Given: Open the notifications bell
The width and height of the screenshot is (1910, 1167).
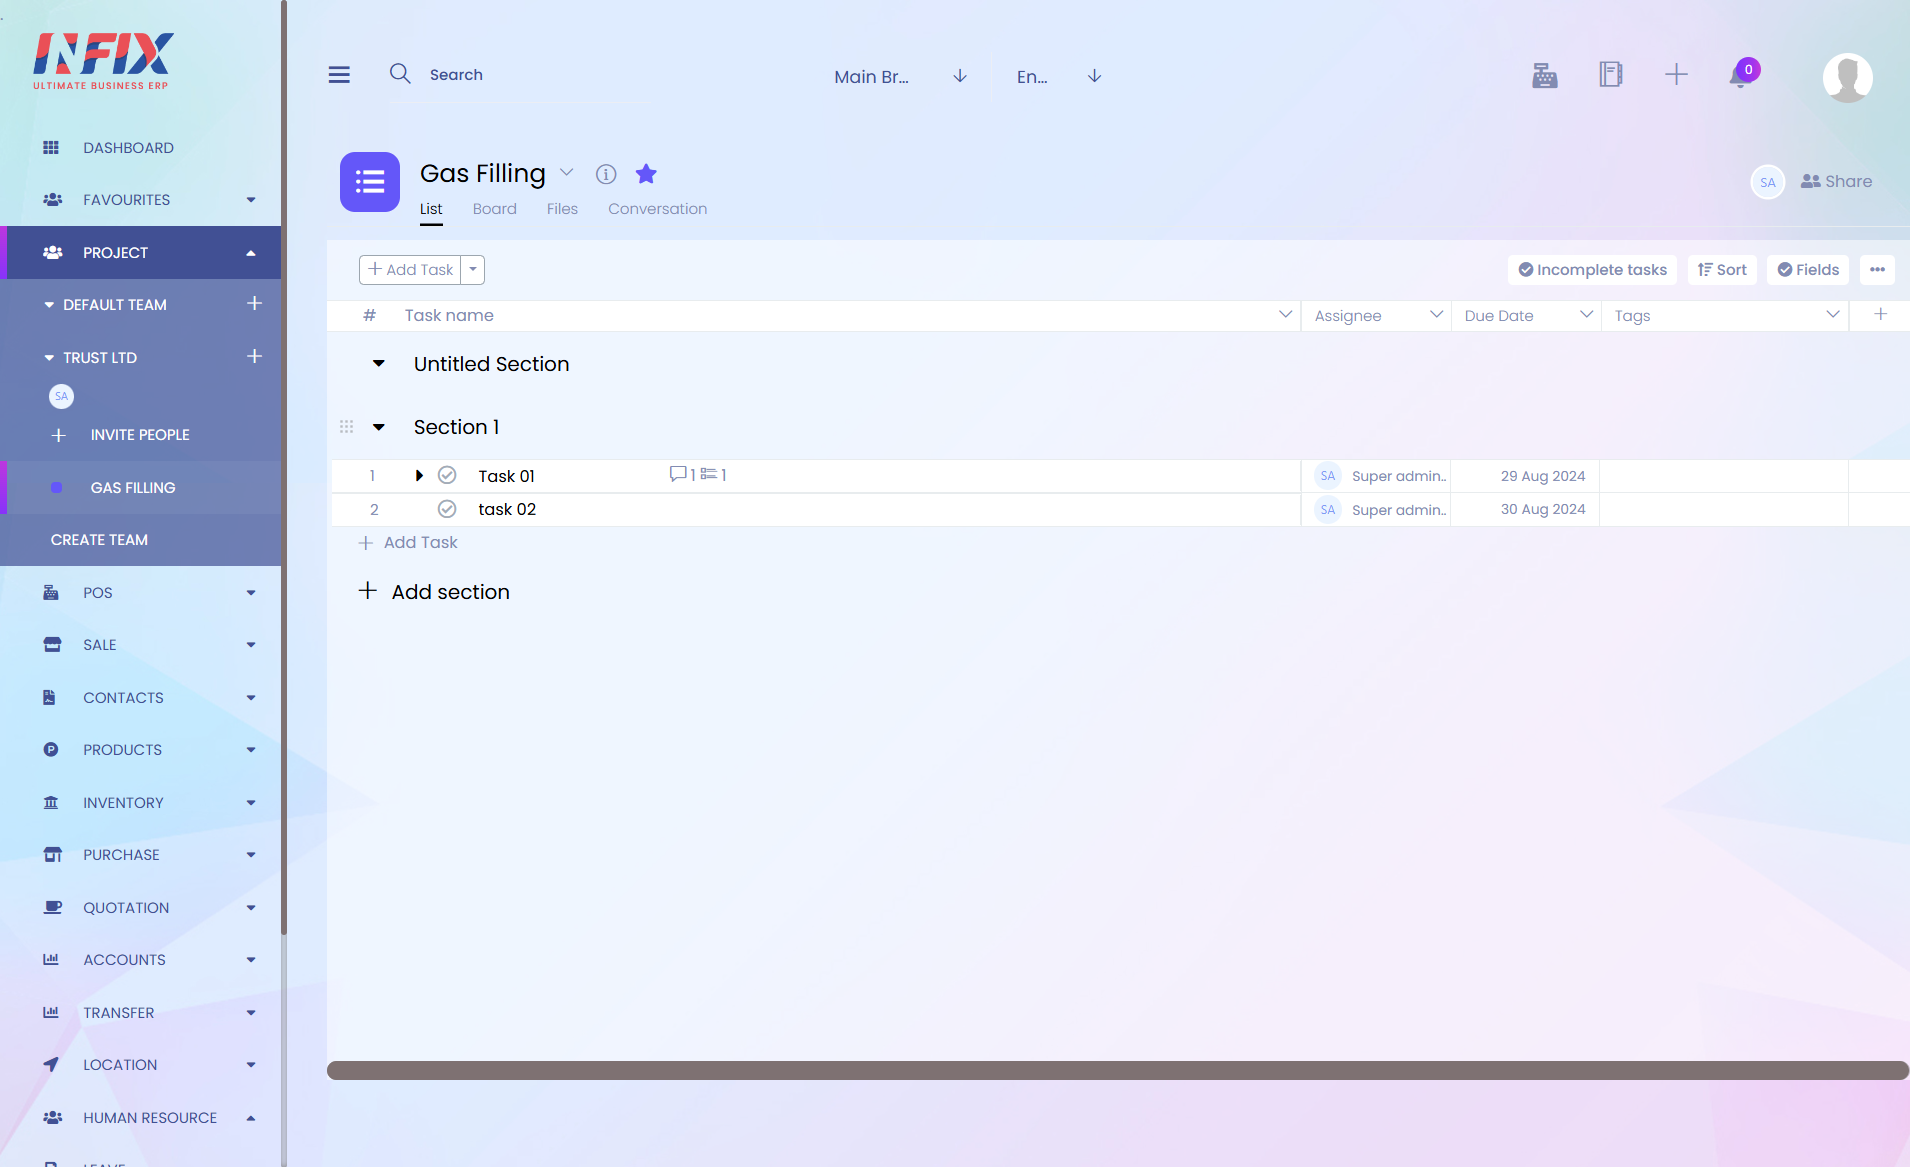Looking at the screenshot, I should (1740, 76).
